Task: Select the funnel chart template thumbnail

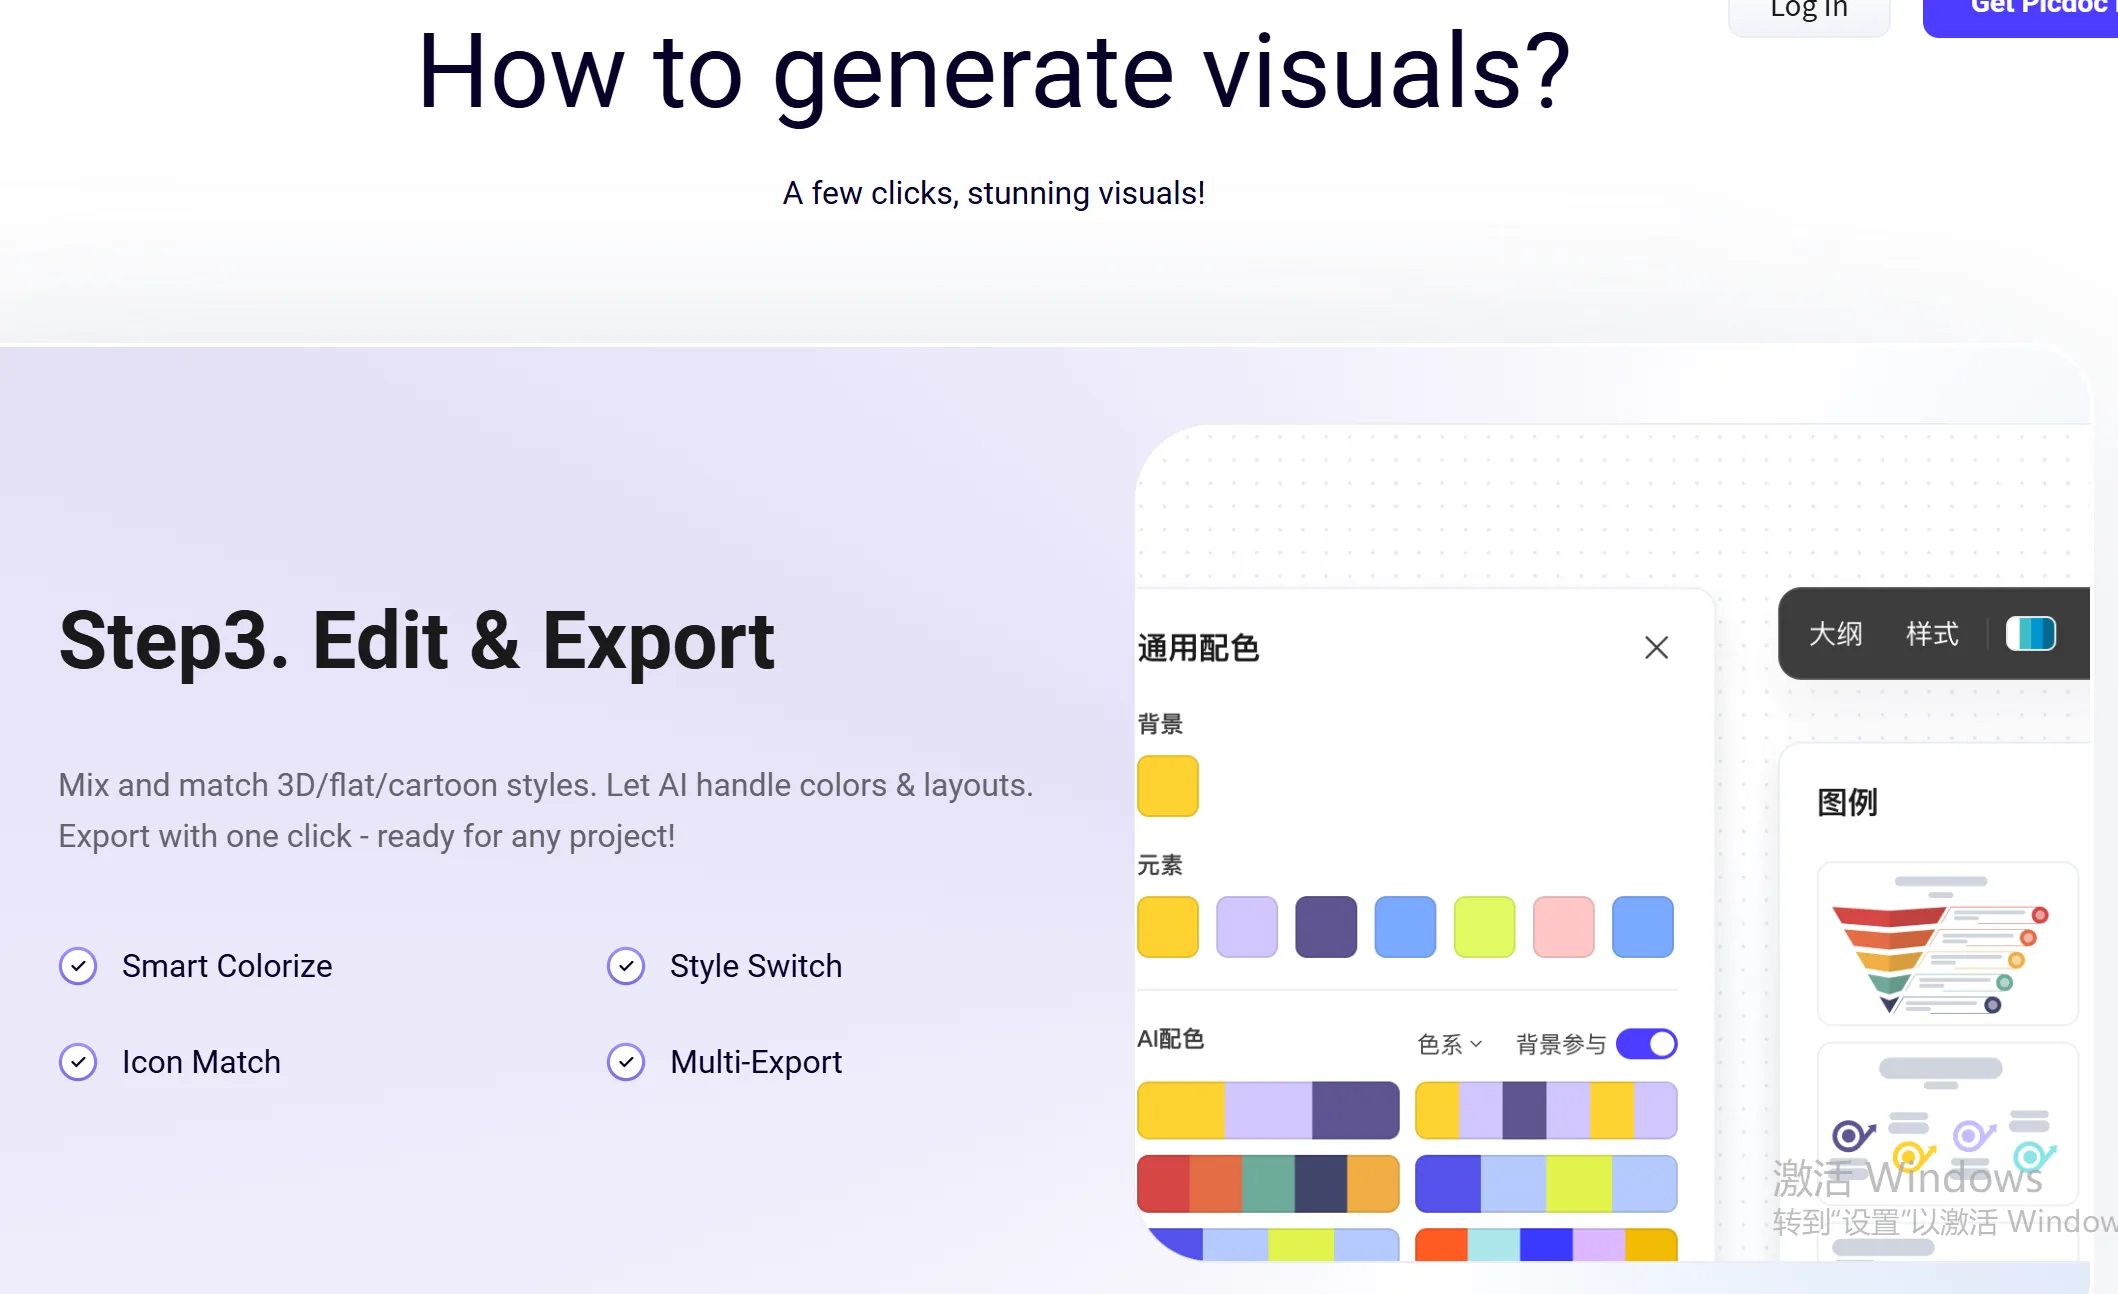Action: (x=1946, y=944)
